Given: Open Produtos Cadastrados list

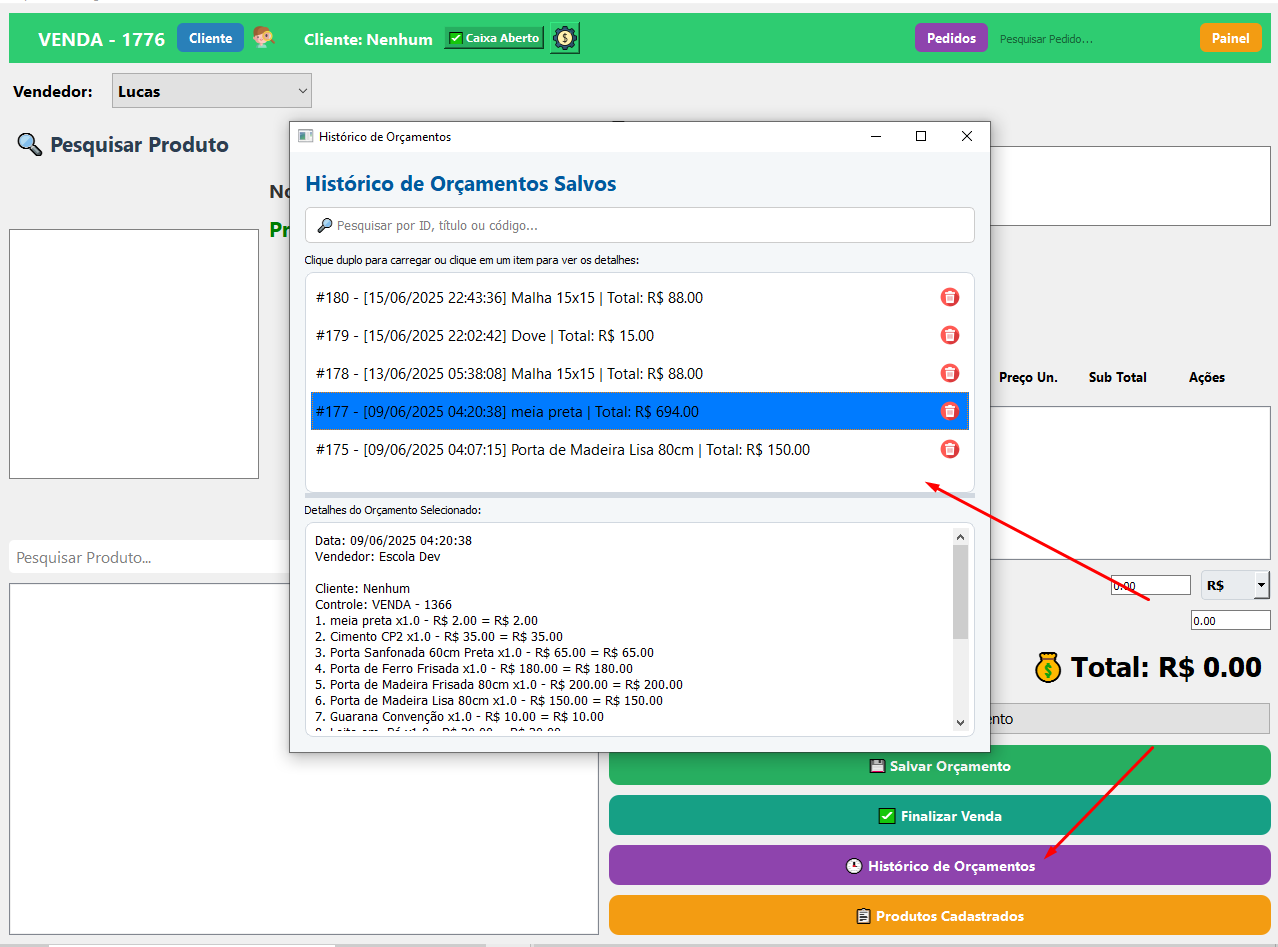Looking at the screenshot, I should (939, 916).
